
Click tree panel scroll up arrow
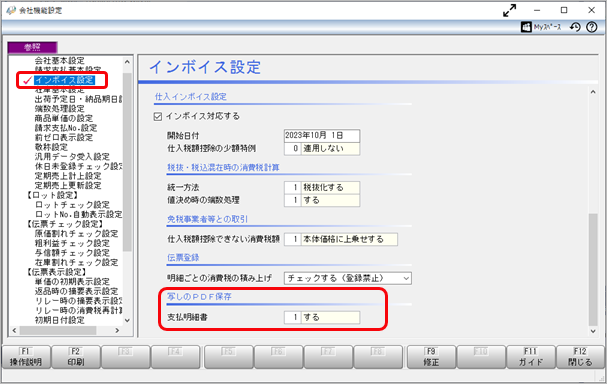pos(127,62)
